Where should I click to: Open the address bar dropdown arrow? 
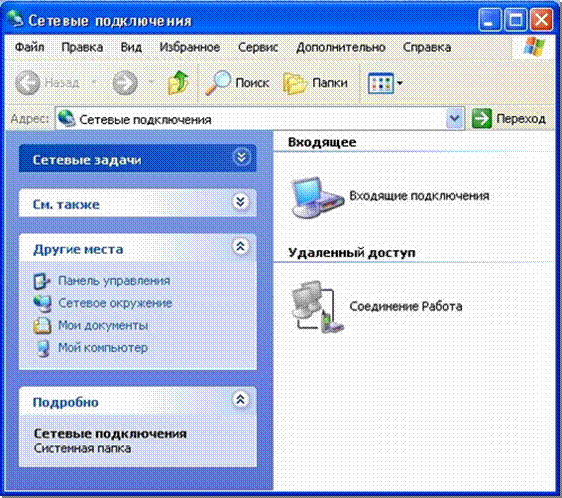pyautogui.click(x=454, y=118)
